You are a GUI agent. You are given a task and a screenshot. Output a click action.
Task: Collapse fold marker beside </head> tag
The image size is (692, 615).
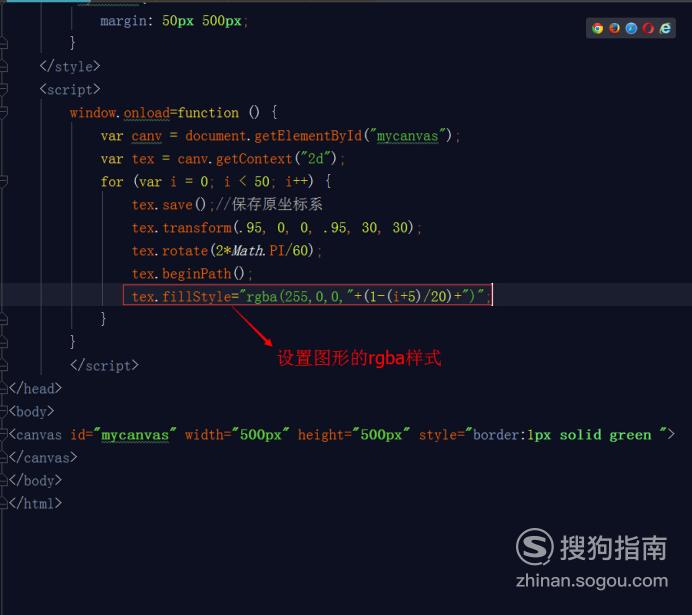point(4,388)
